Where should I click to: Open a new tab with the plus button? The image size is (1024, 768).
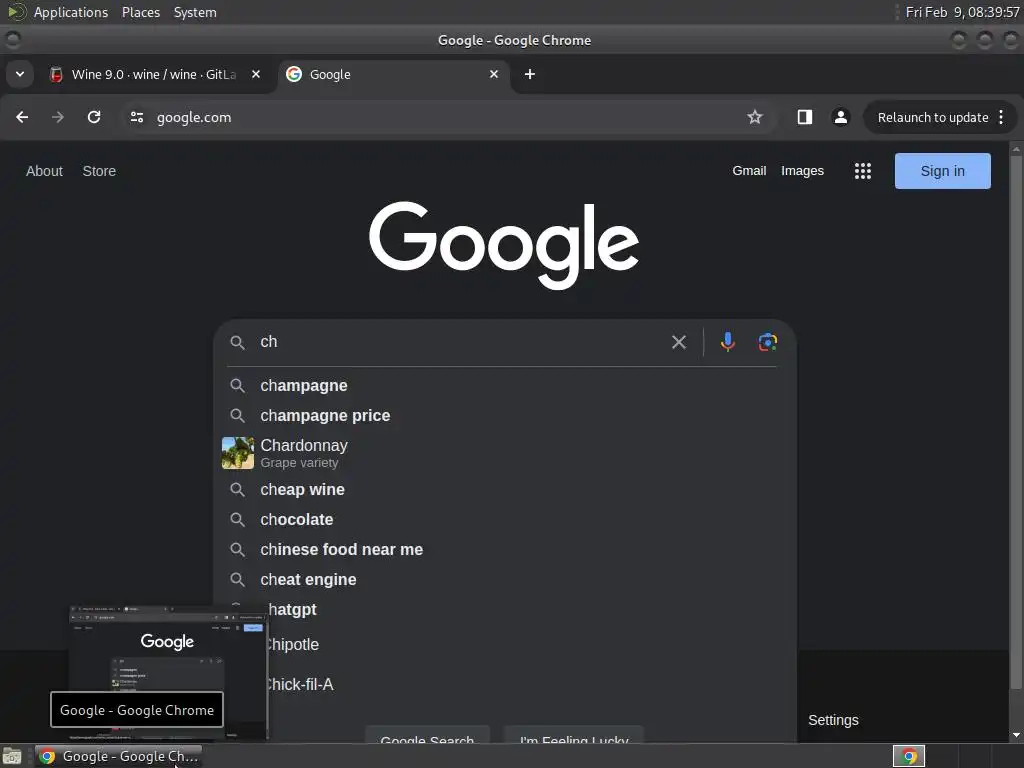coord(530,74)
